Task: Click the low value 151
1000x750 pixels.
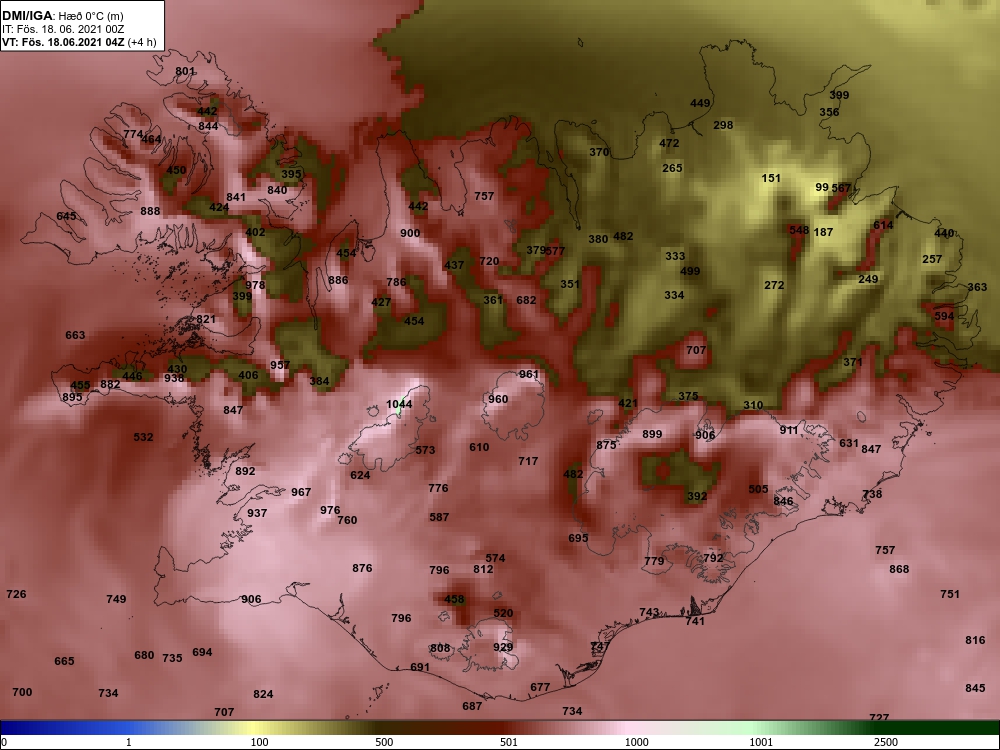Action: [x=771, y=178]
